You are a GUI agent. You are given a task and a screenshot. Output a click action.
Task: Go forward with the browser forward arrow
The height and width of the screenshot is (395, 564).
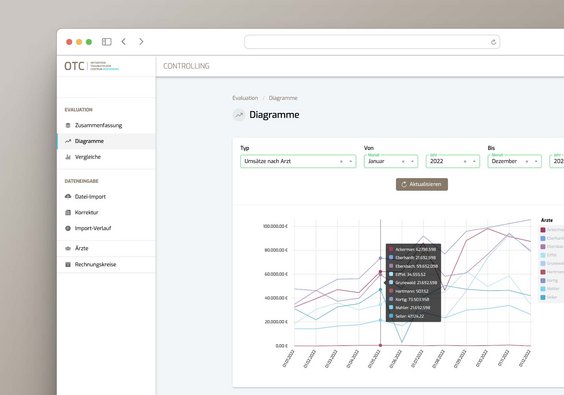tap(141, 42)
